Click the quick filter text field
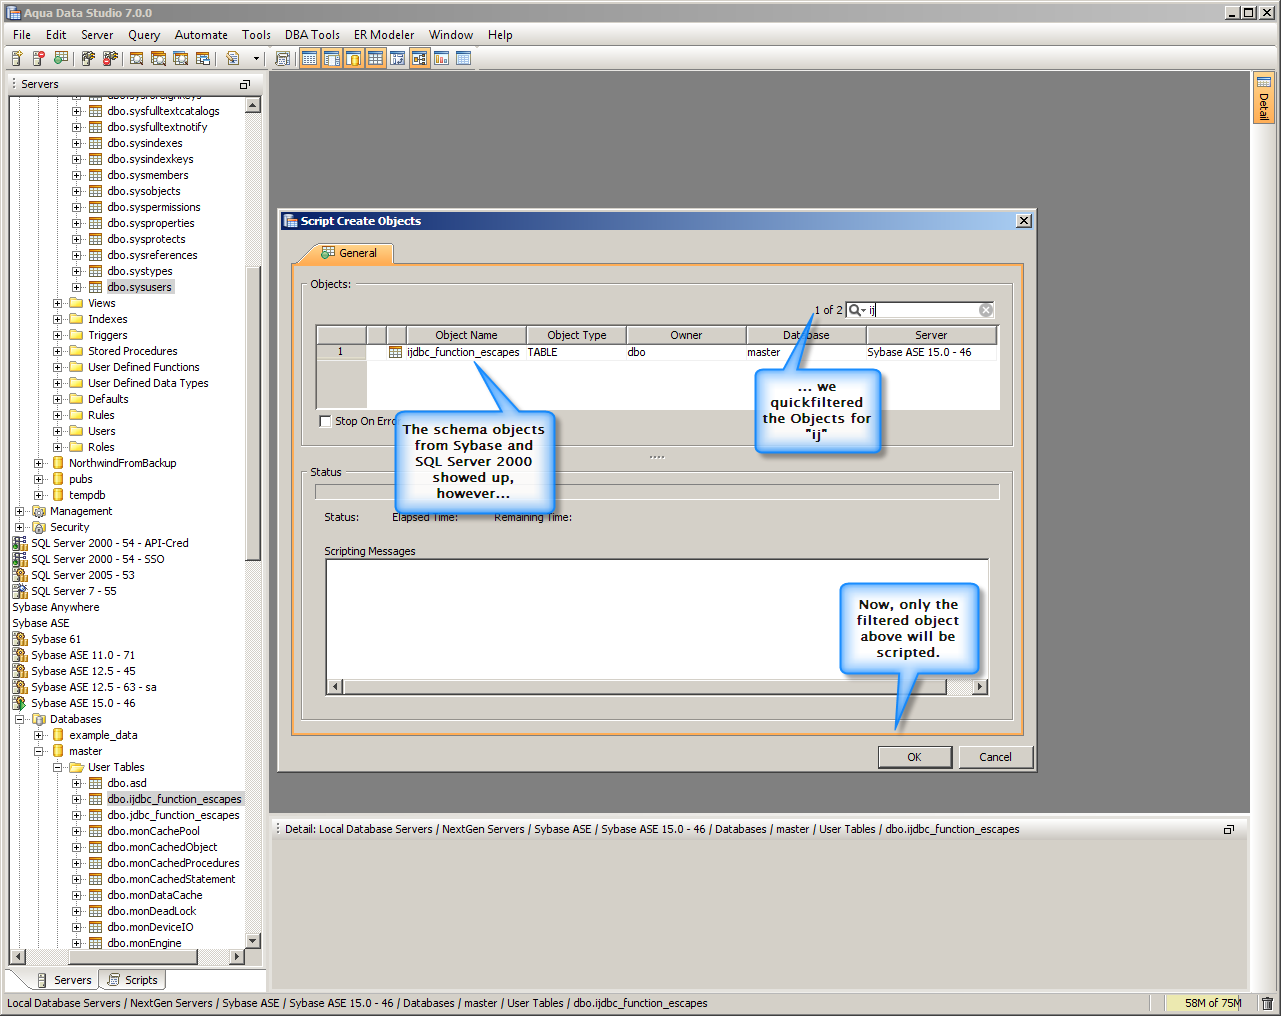The width and height of the screenshot is (1281, 1016). (922, 310)
